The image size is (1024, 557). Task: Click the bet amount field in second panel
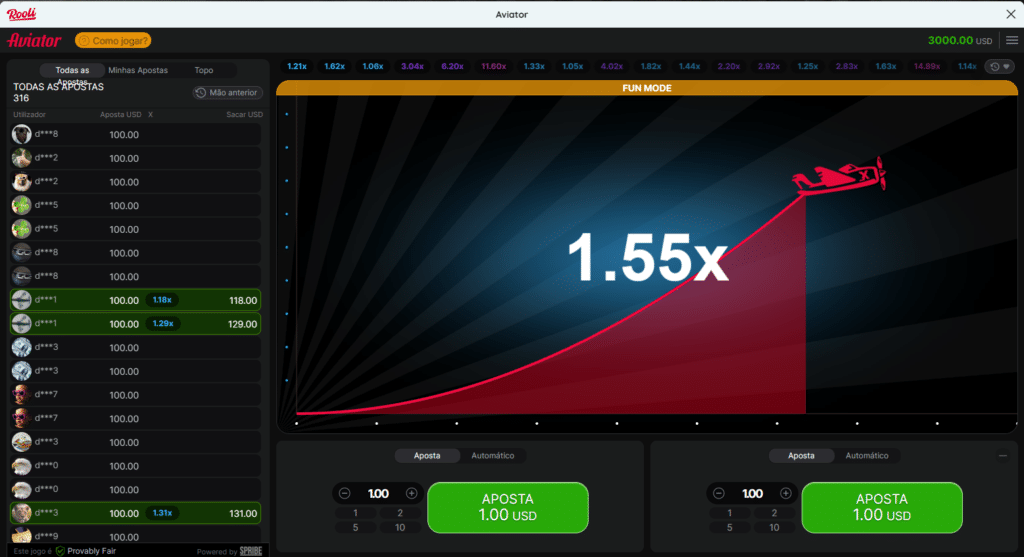click(x=752, y=494)
